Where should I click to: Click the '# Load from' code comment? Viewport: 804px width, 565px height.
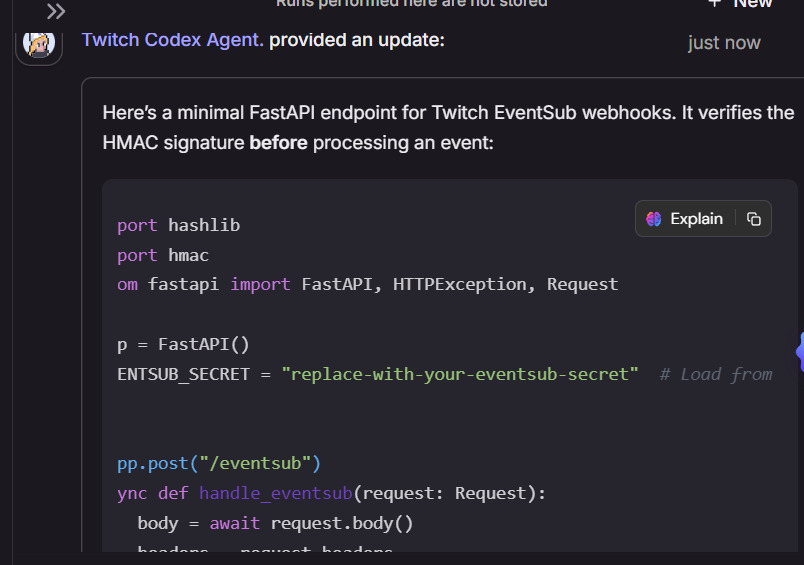click(x=716, y=374)
